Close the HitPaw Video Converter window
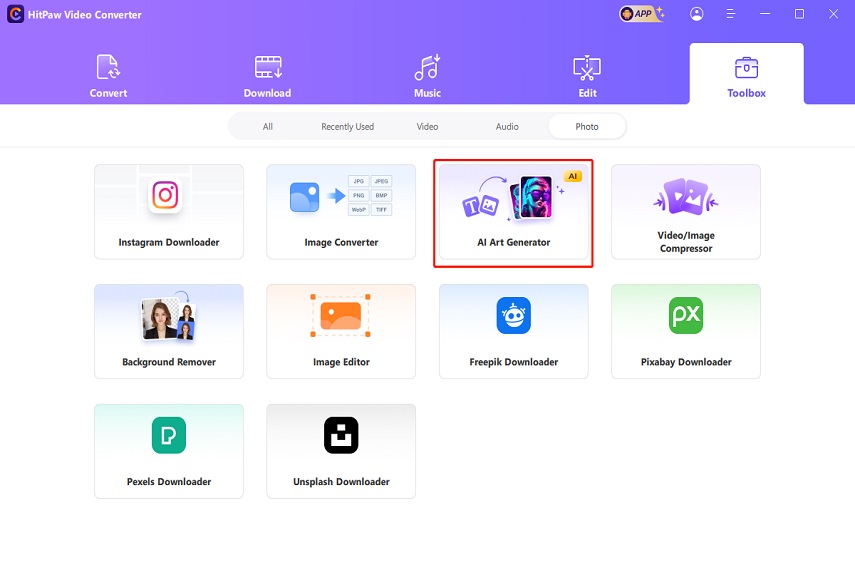The width and height of the screenshot is (855, 568). (833, 14)
